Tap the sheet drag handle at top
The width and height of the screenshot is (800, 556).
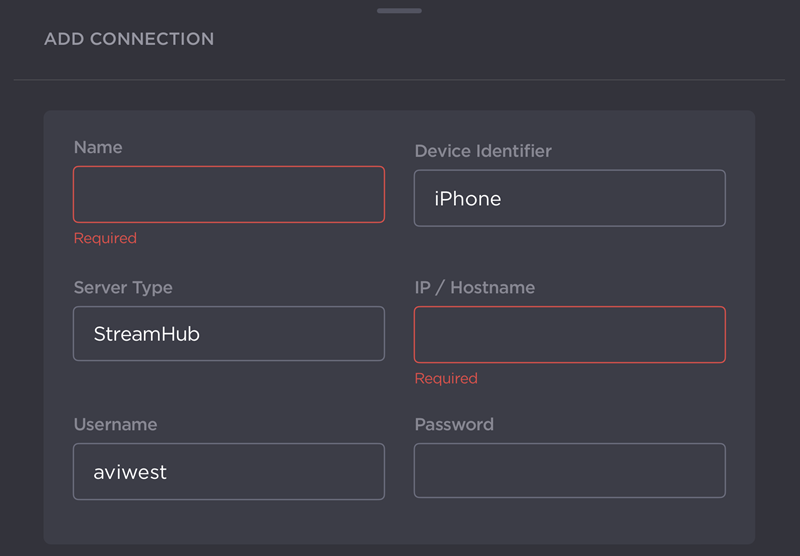(x=399, y=11)
